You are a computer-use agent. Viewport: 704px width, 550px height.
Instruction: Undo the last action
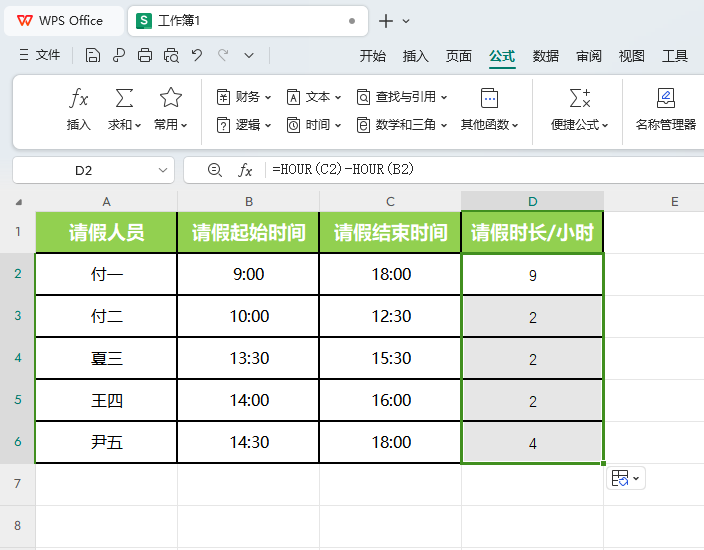(x=197, y=55)
